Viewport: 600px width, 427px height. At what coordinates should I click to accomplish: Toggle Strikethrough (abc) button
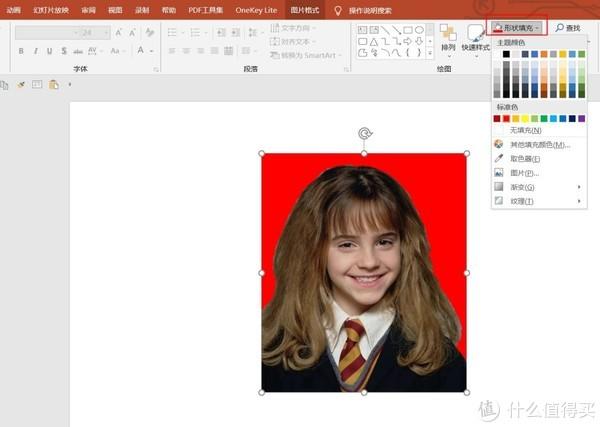coord(78,51)
